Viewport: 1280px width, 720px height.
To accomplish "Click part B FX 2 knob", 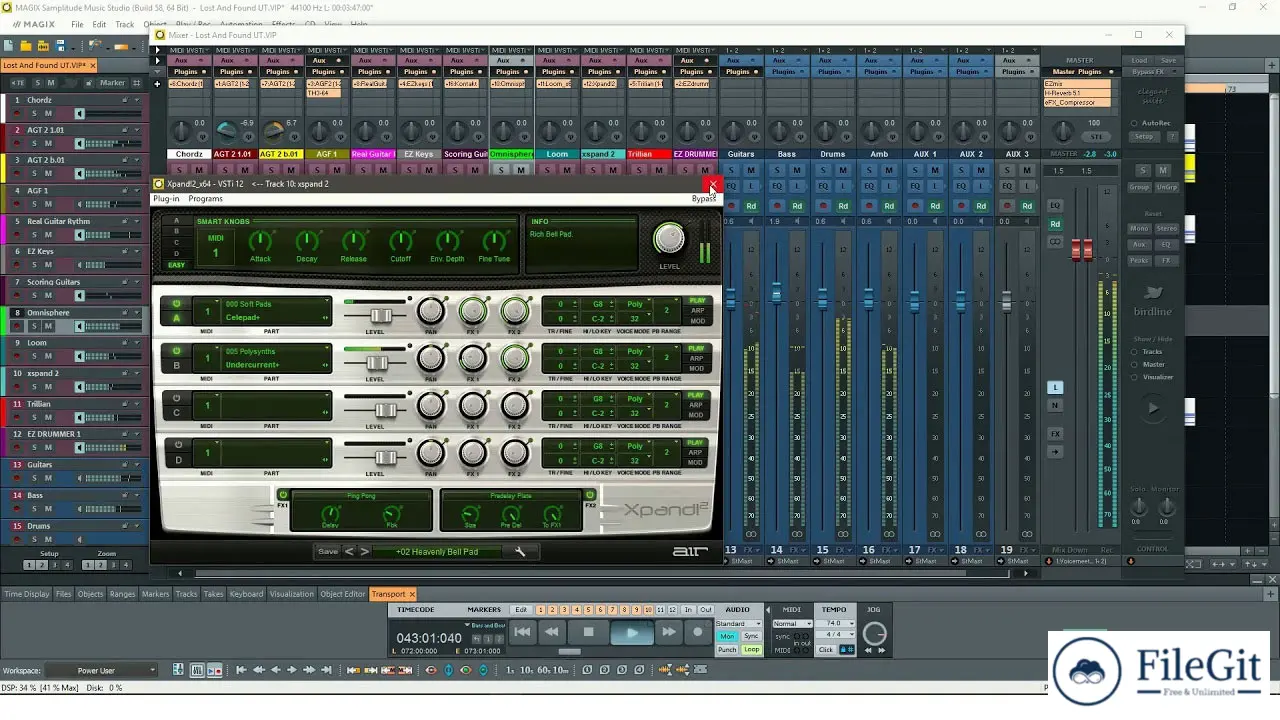I will (515, 358).
